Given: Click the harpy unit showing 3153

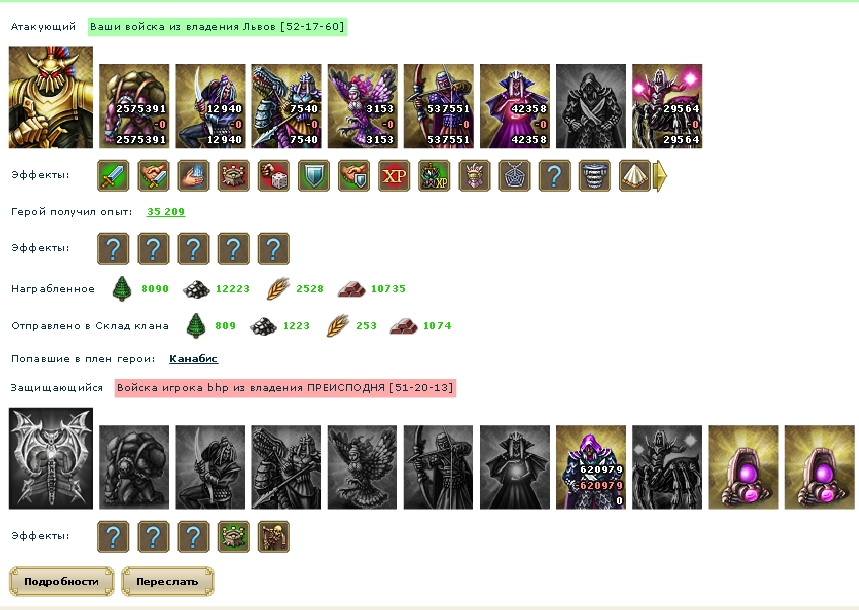Looking at the screenshot, I should click(362, 106).
